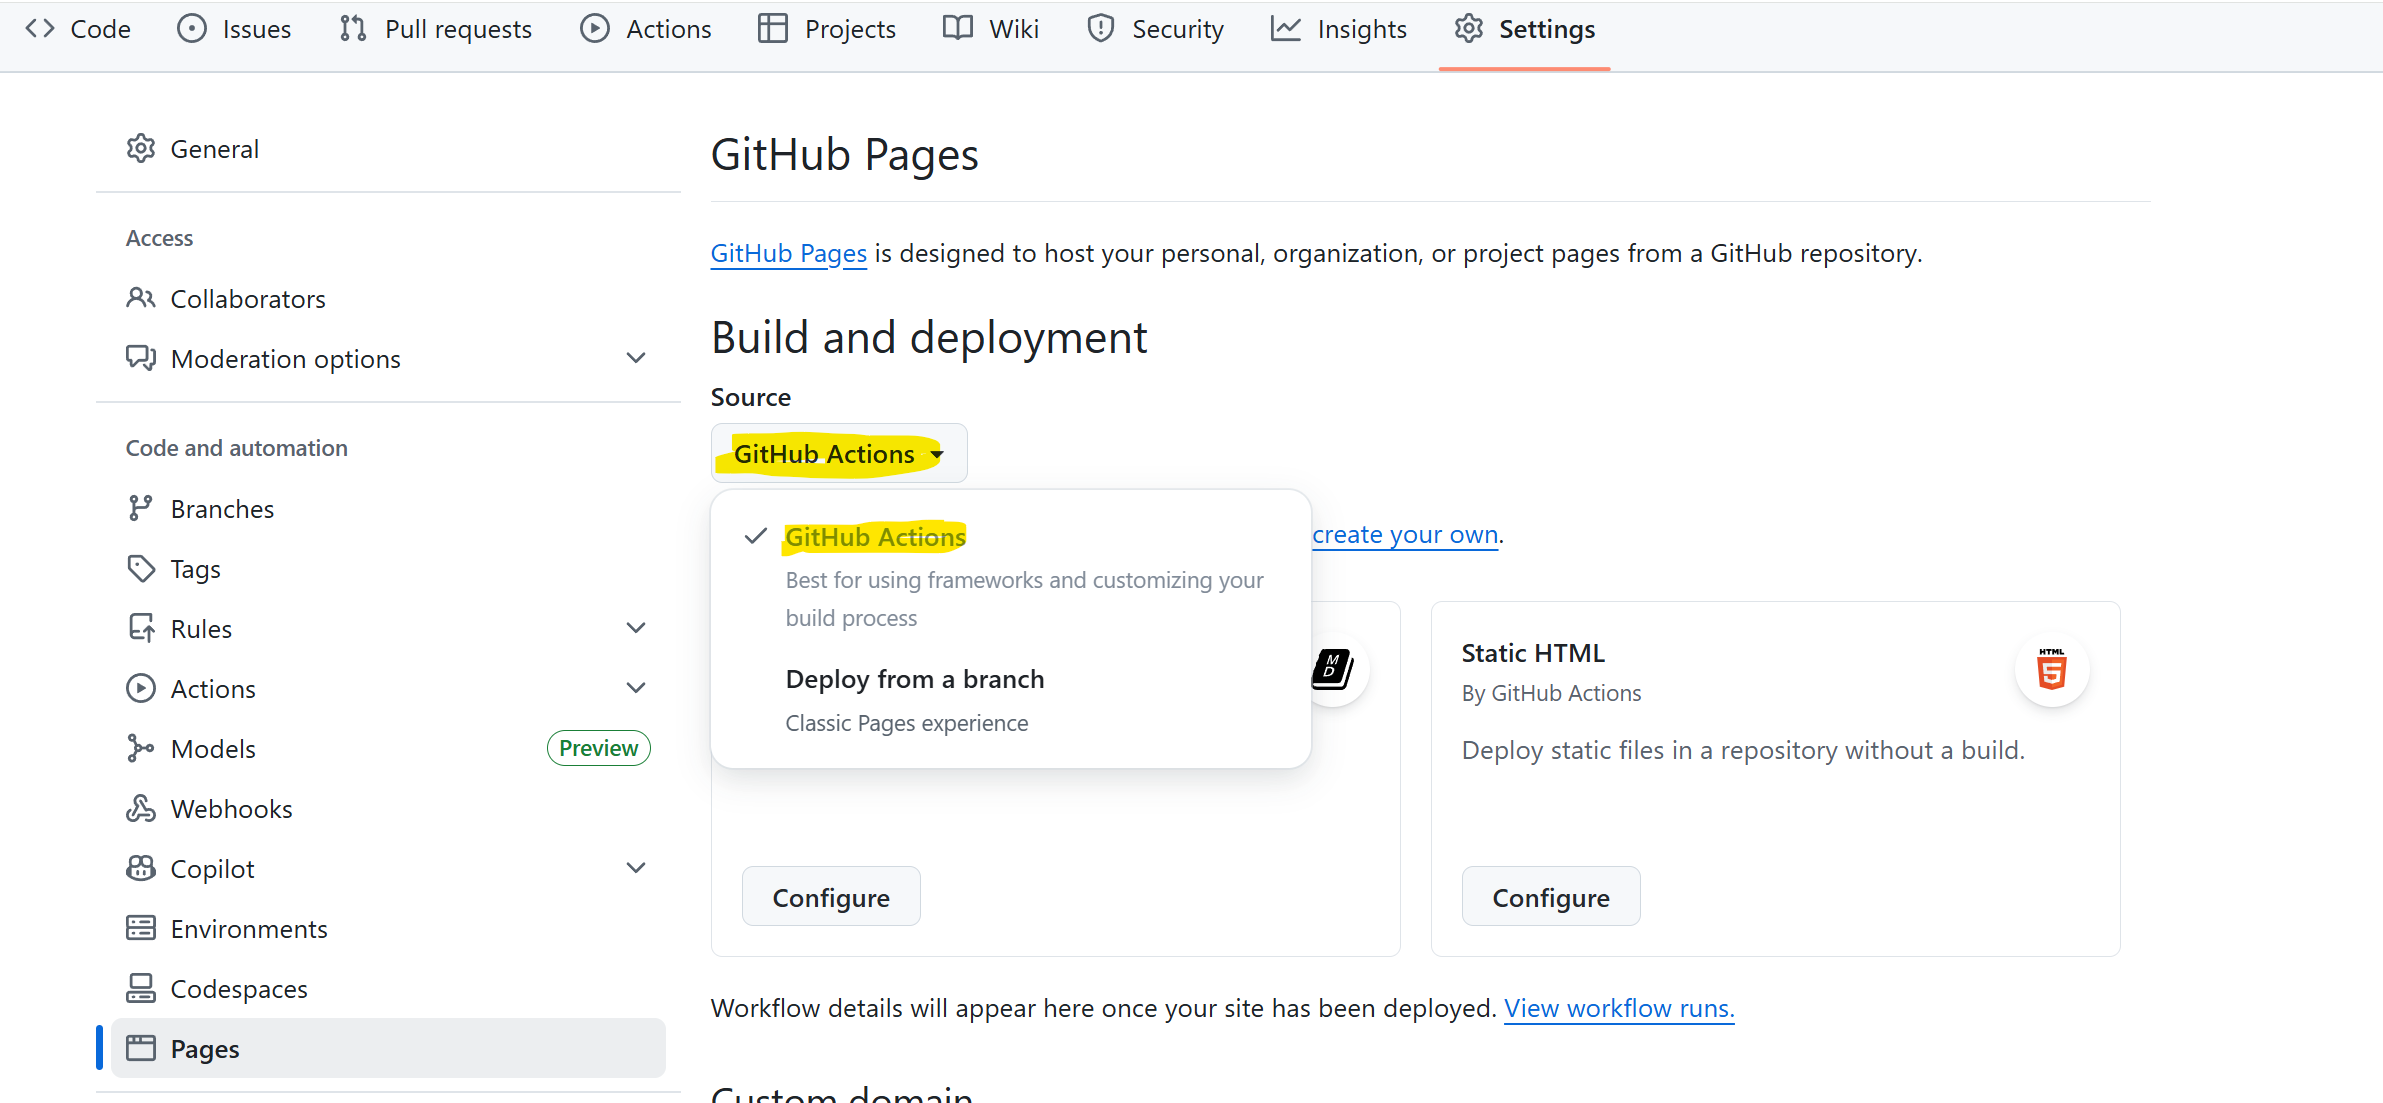Open Collaborators settings

pos(388,298)
